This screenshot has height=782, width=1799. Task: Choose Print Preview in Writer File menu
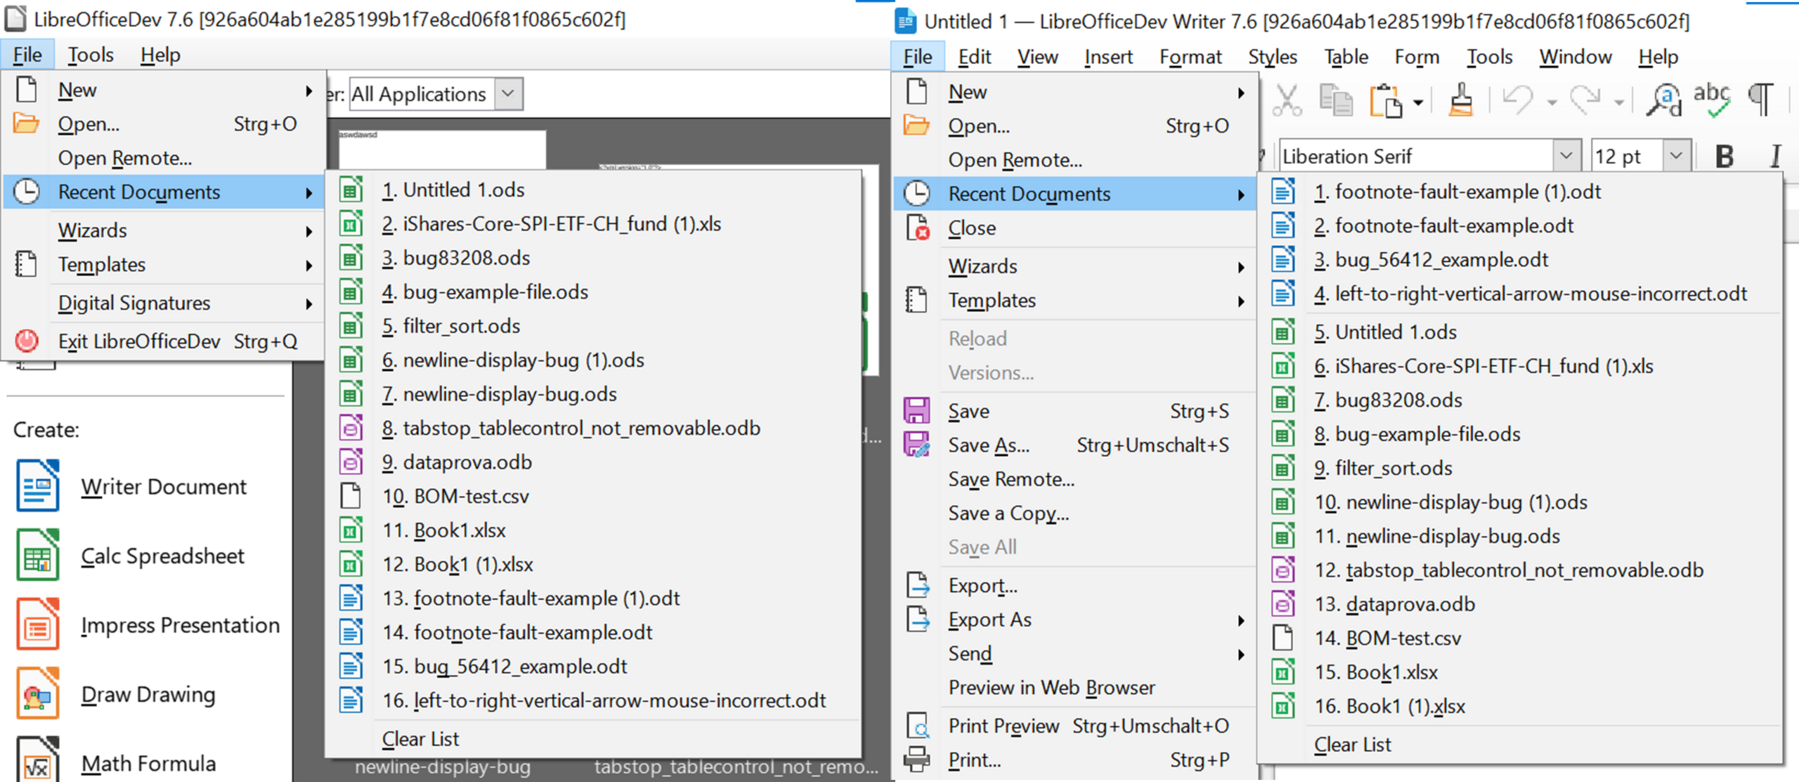pyautogui.click(x=1003, y=726)
